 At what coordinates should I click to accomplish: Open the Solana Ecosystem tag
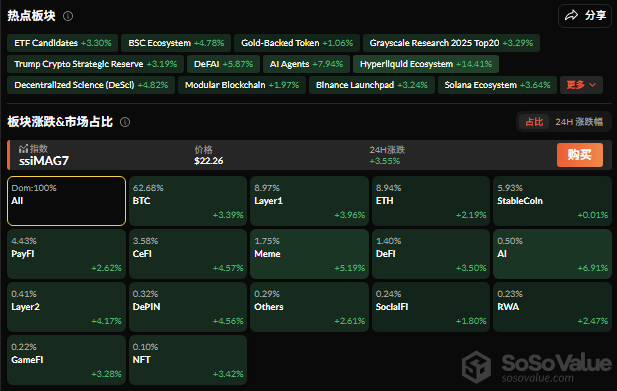[x=497, y=85]
